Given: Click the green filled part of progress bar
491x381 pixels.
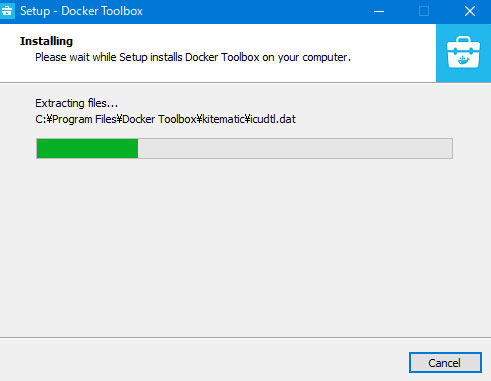Looking at the screenshot, I should point(87,148).
